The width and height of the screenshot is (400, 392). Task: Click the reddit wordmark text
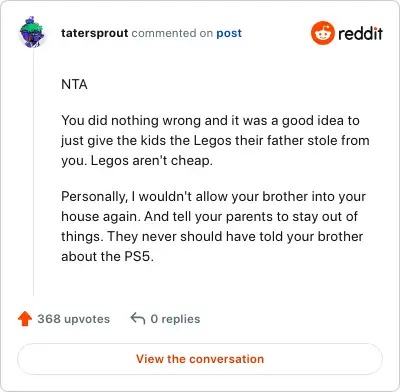360,33
